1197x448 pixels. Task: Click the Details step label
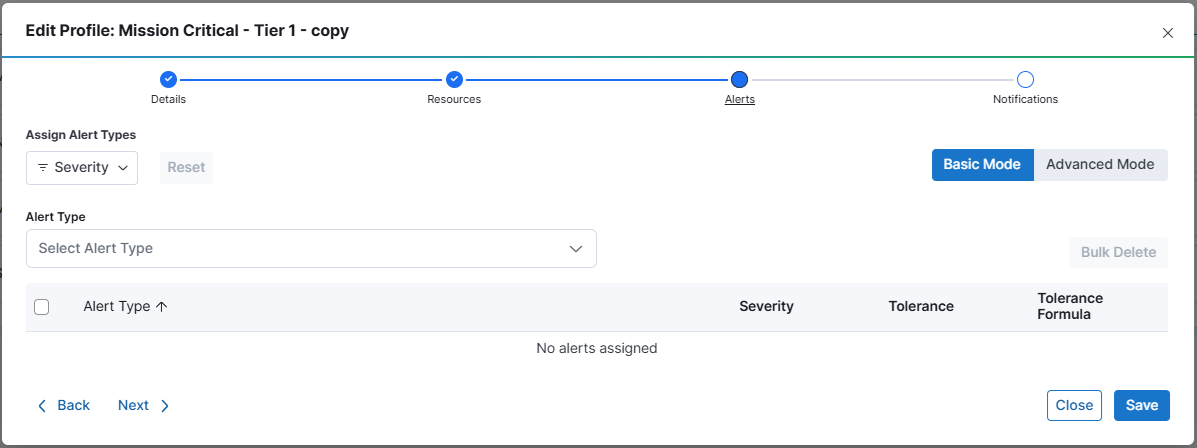coord(168,99)
